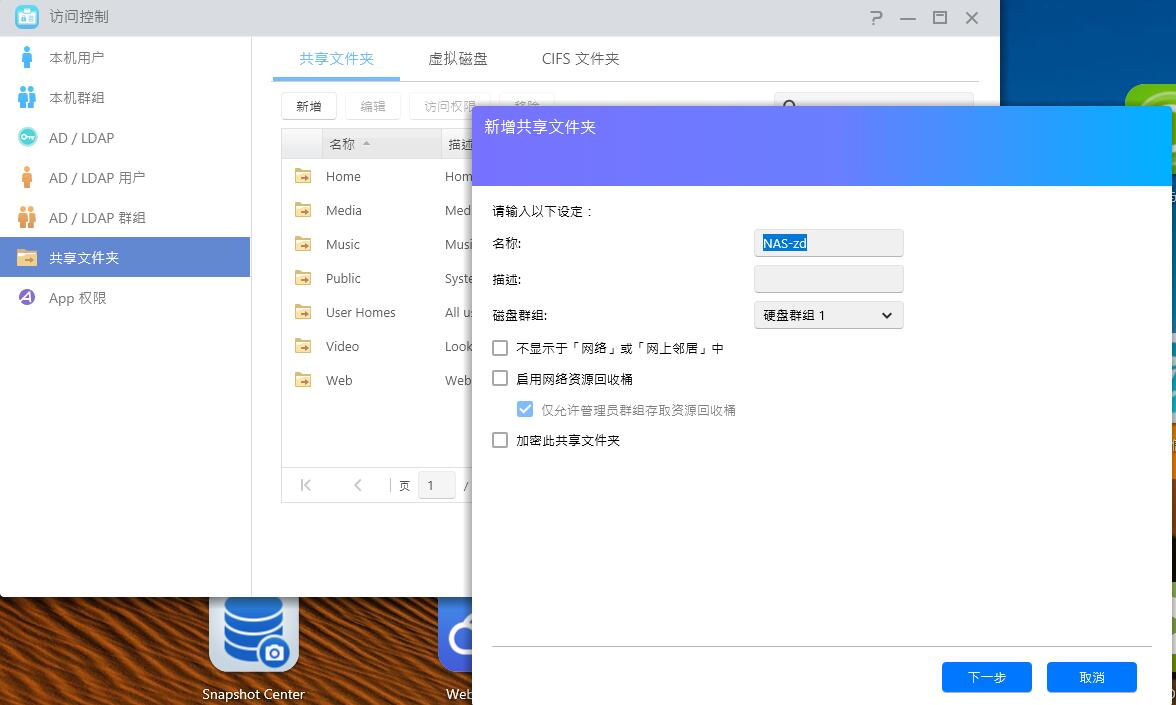Enable 不显示于「网络」或「网上邻居」中
1176x705 pixels.
500,347
